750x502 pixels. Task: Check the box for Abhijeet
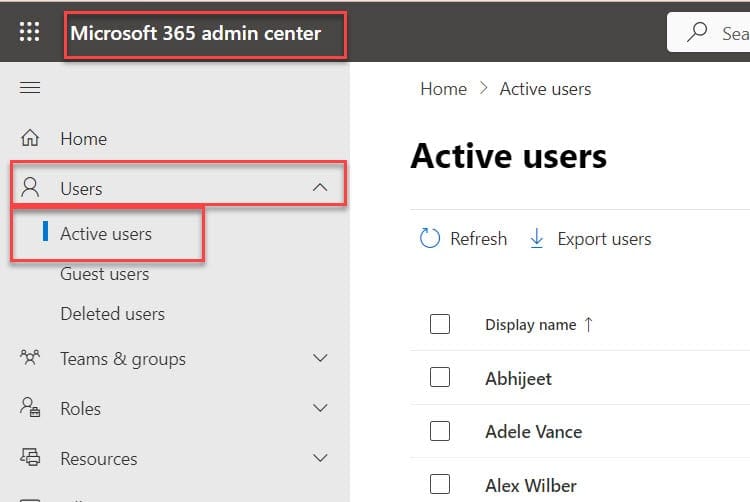pos(440,377)
